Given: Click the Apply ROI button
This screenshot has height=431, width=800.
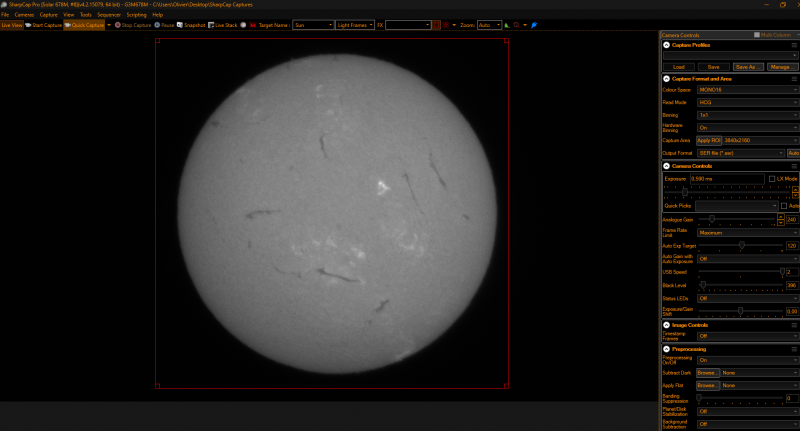Looking at the screenshot, I should click(x=709, y=140).
